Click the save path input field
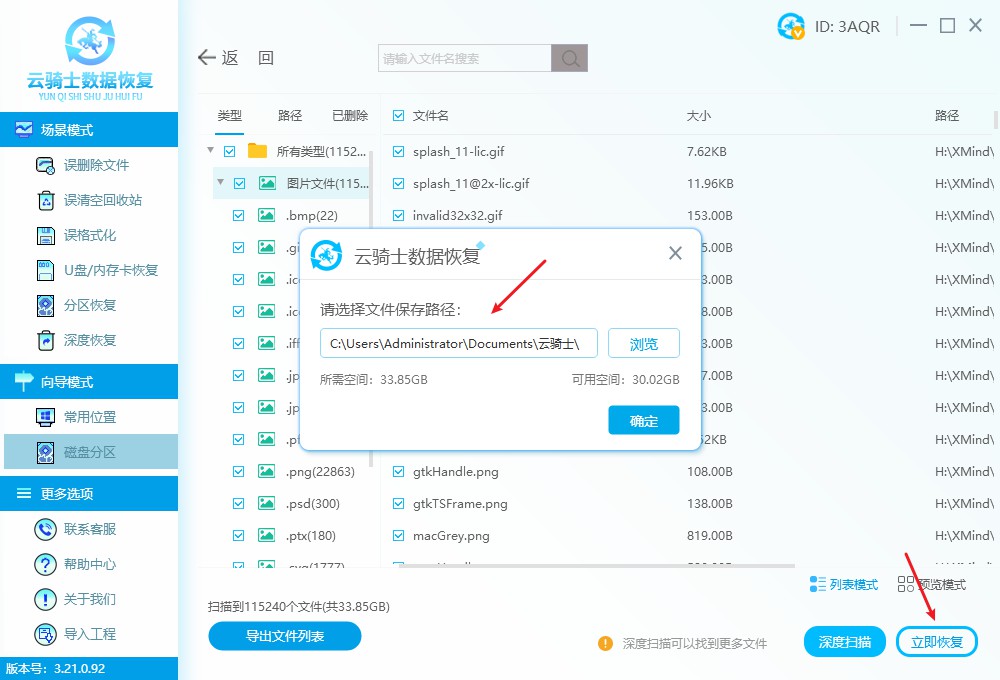Image resolution: width=1000 pixels, height=680 pixels. pos(458,342)
